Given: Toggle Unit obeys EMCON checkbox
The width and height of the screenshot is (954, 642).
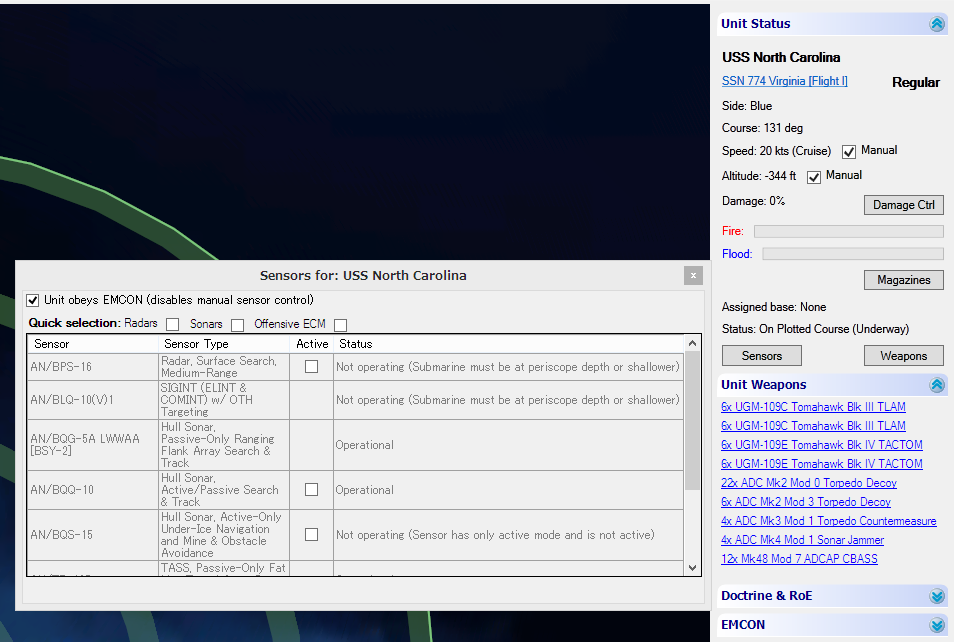Looking at the screenshot, I should (33, 300).
